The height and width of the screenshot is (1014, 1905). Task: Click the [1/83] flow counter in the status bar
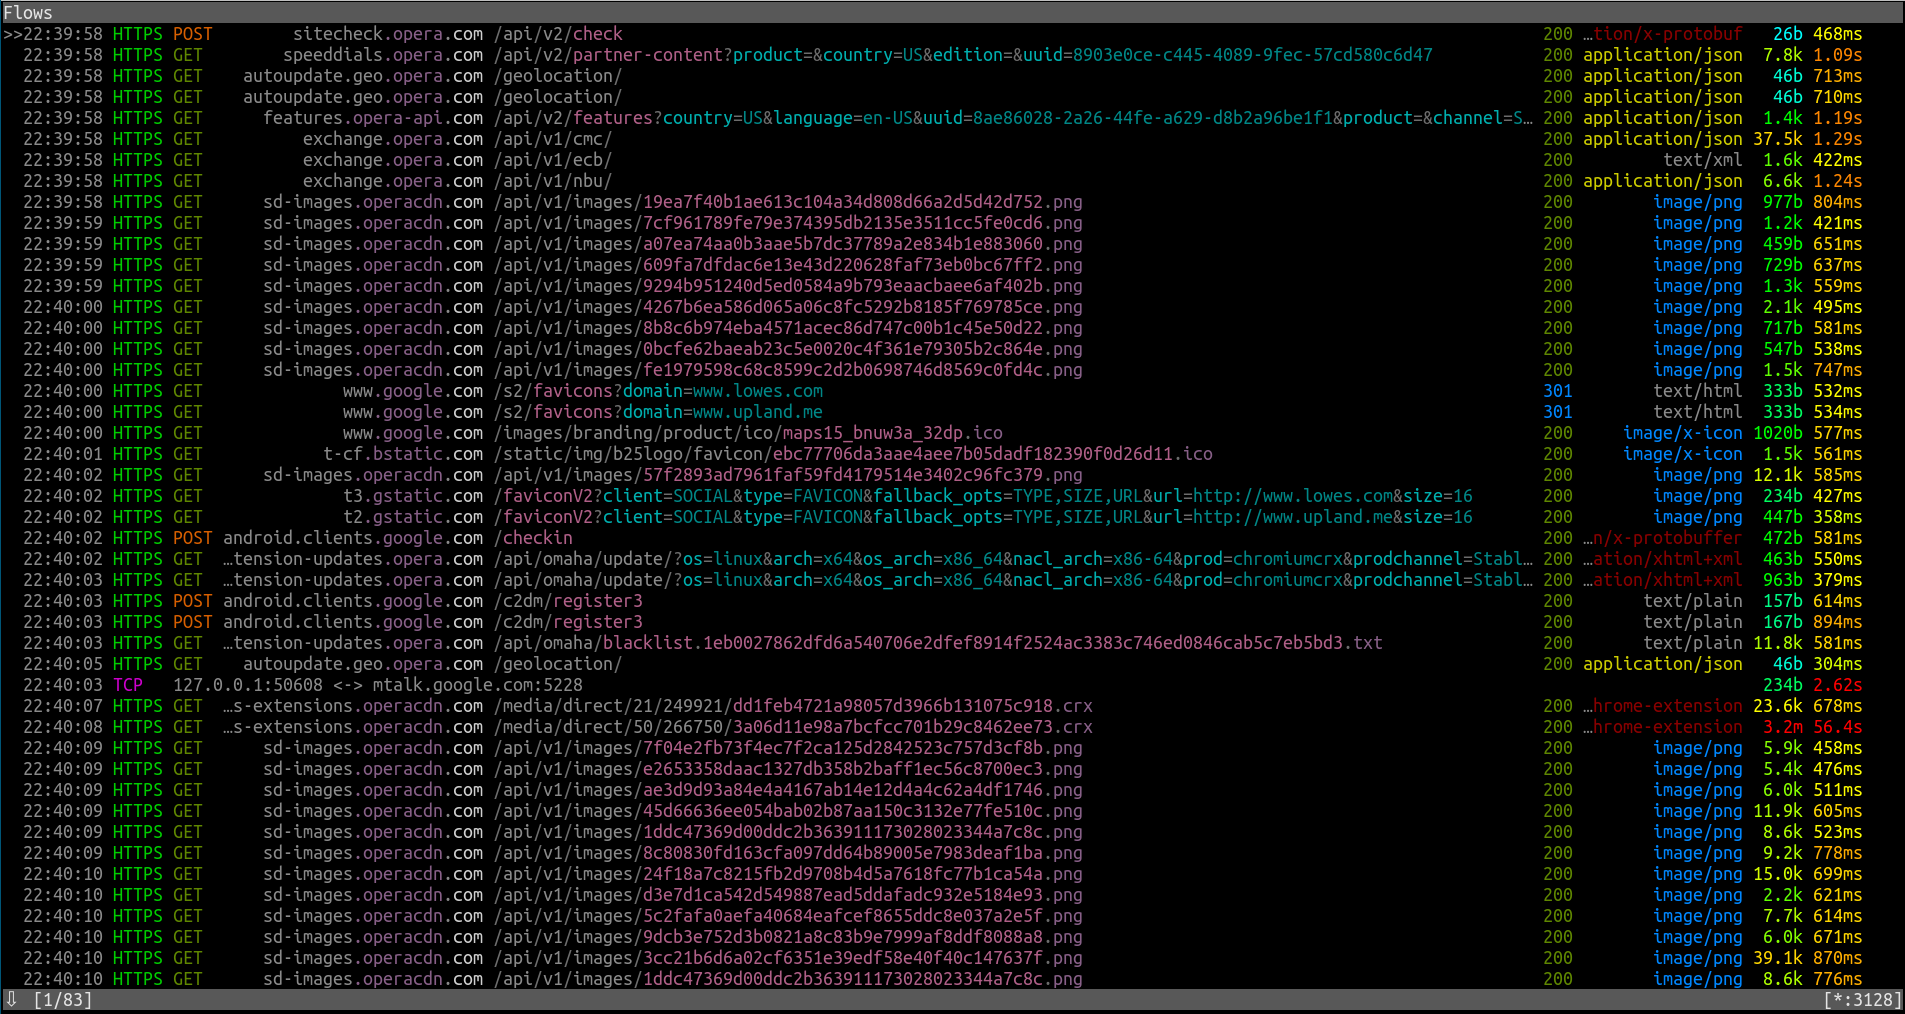point(62,999)
